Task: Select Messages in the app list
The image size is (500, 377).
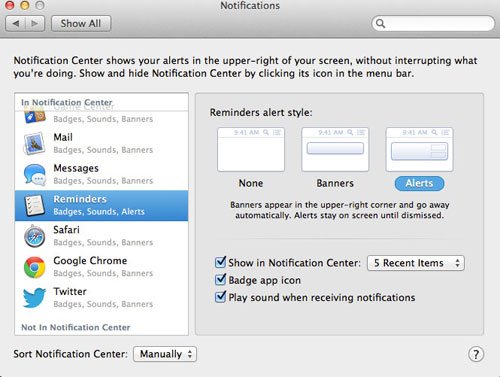Action: pyautogui.click(x=102, y=174)
